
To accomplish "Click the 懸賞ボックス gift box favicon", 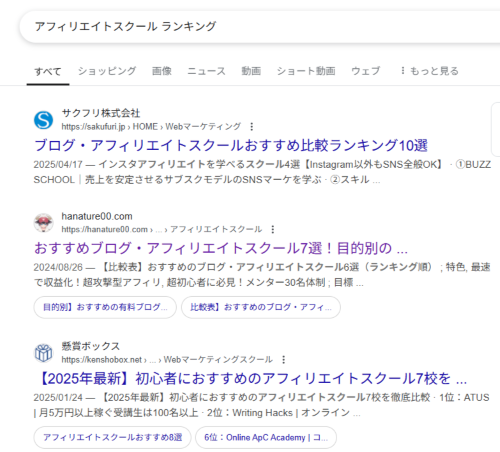I will (43, 353).
